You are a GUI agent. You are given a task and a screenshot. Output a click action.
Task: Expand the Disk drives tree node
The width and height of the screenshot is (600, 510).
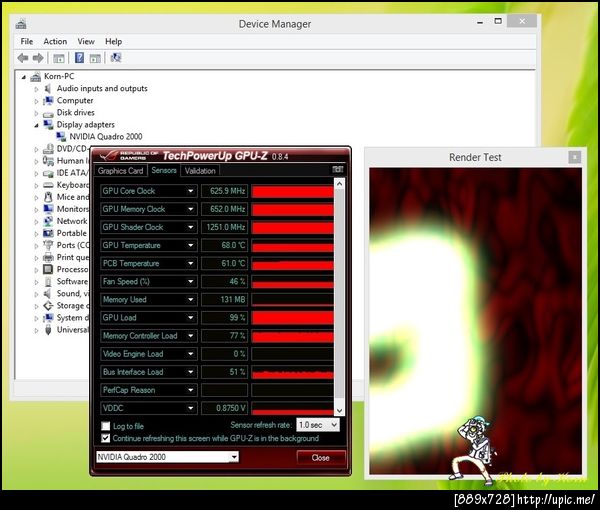36,113
